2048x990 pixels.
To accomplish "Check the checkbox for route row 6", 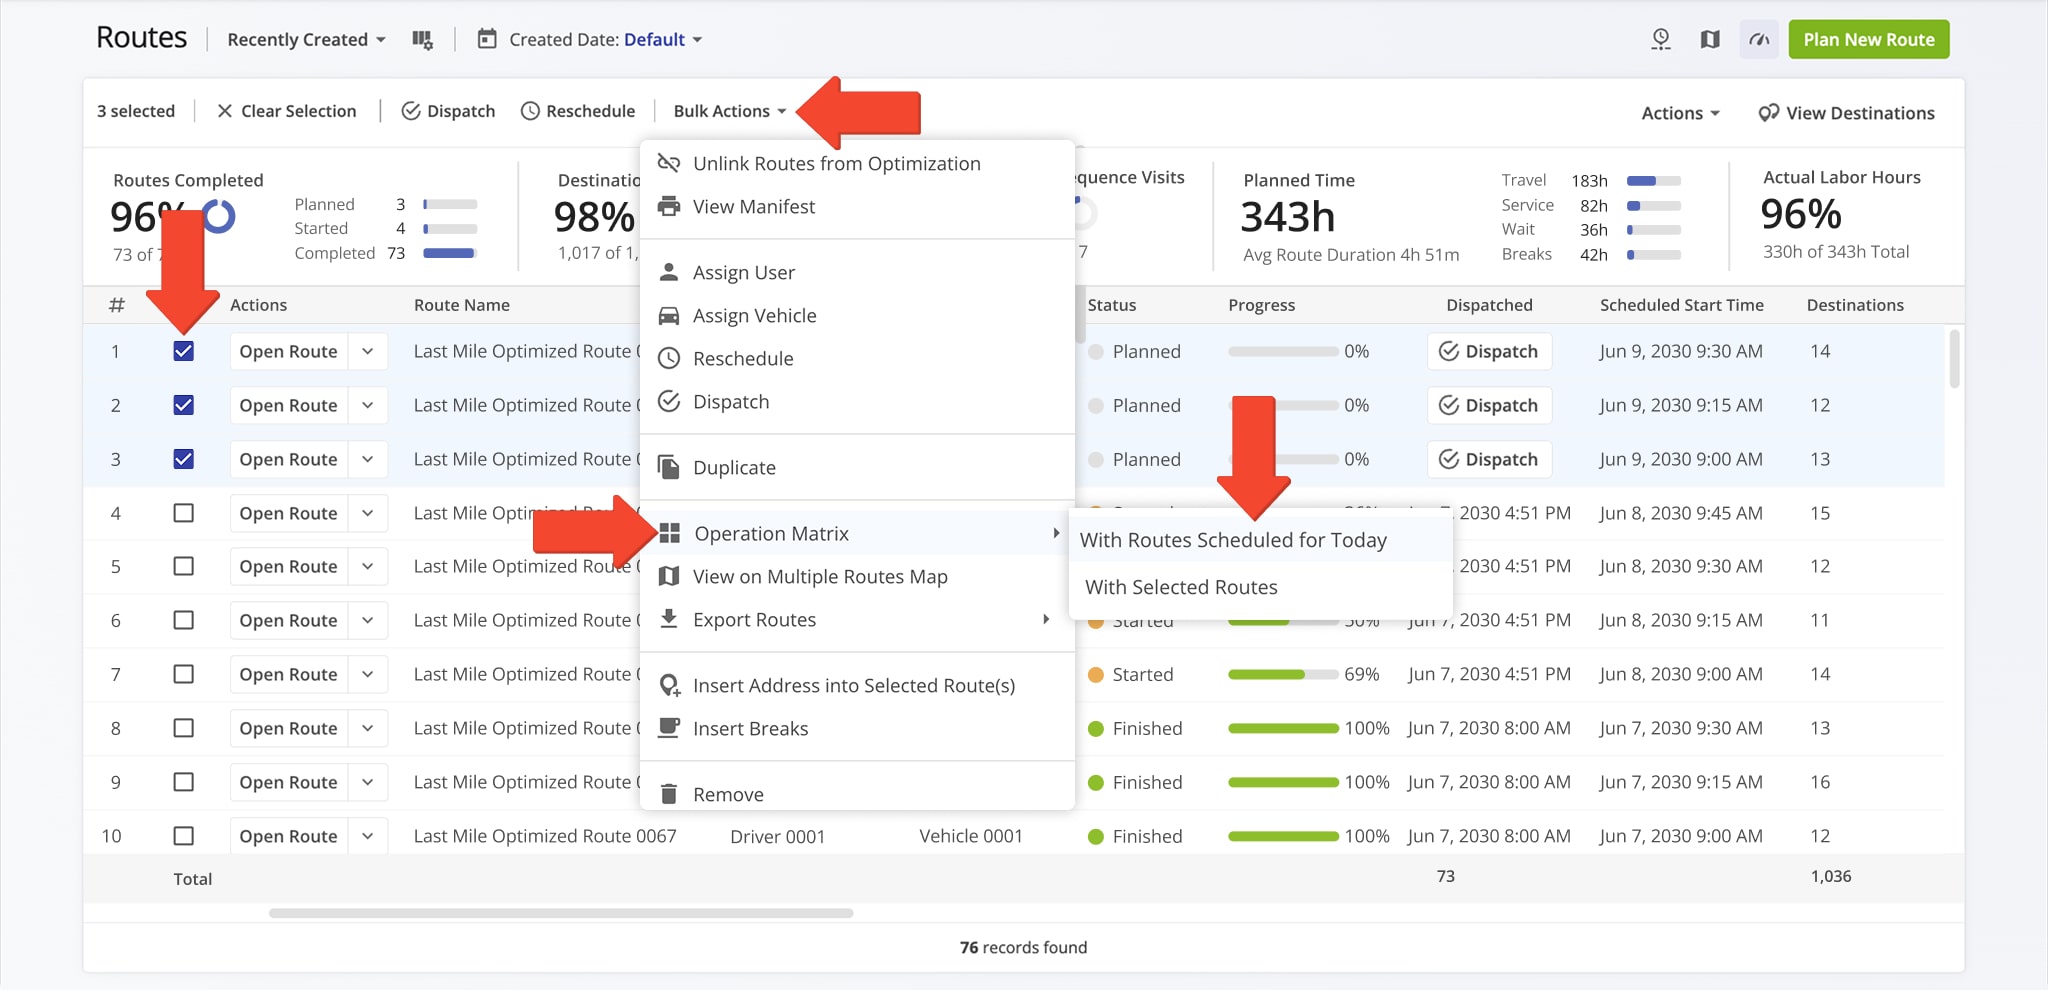I will [183, 620].
